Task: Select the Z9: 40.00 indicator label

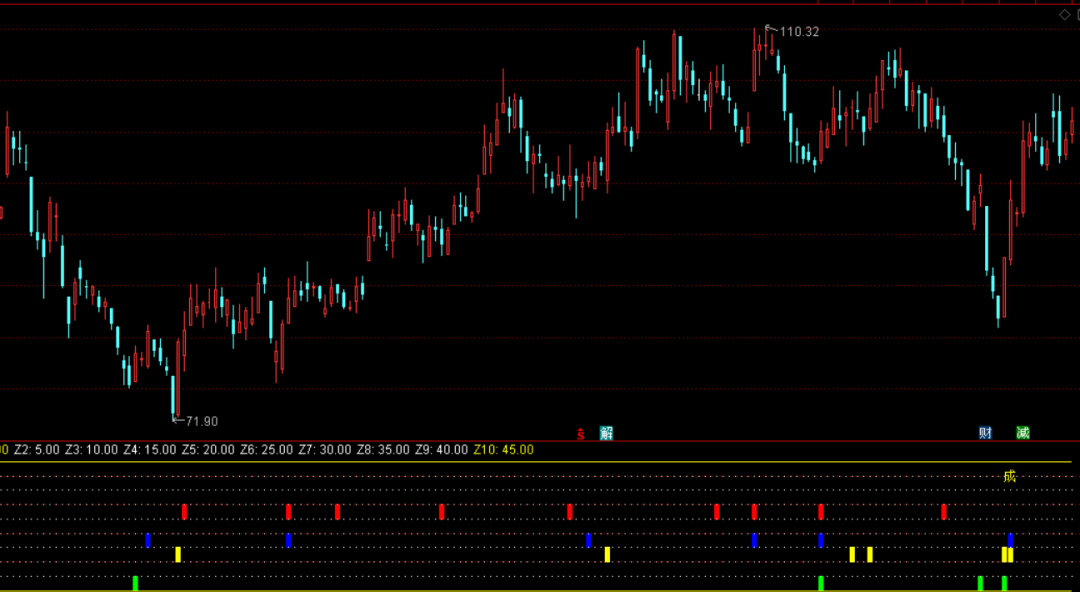Action: pos(442,450)
